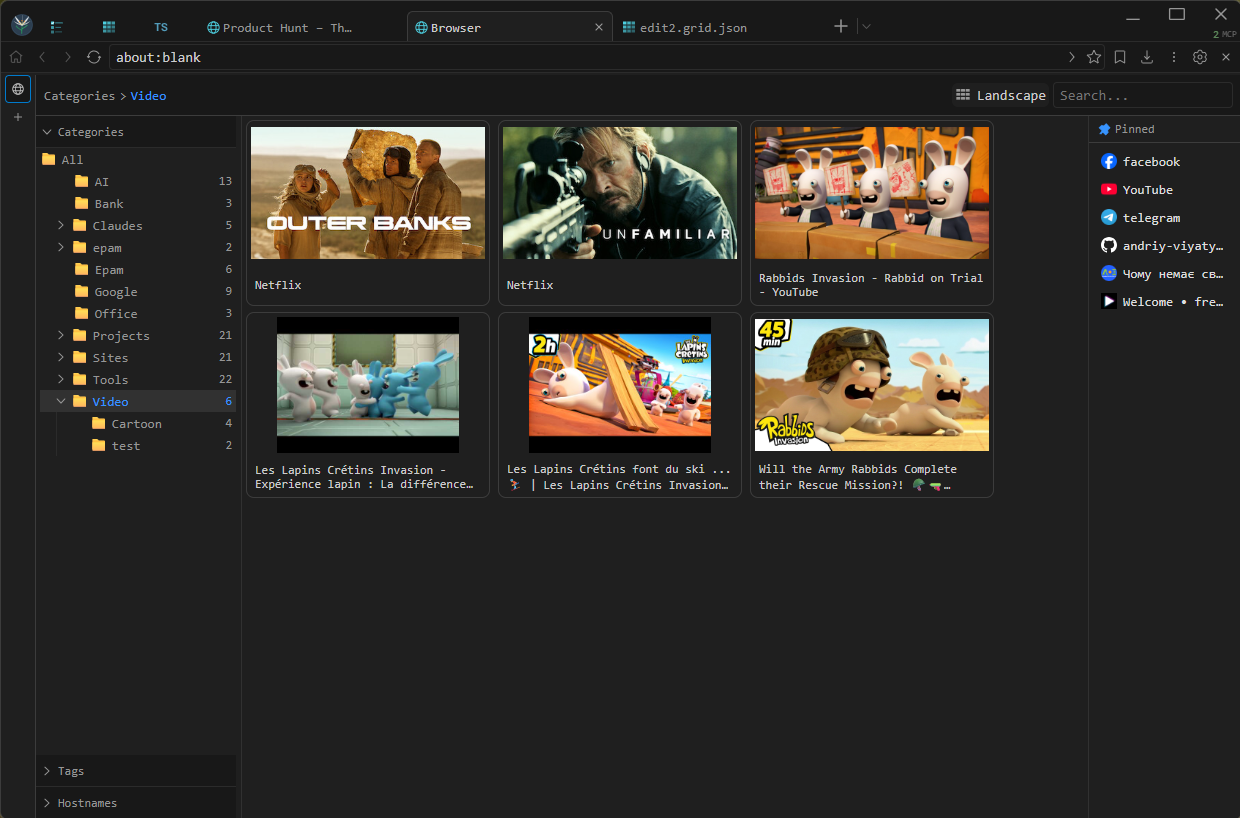Screen dimensions: 1240x818
Task: Reload the page with refresh icon
Action: 94,57
